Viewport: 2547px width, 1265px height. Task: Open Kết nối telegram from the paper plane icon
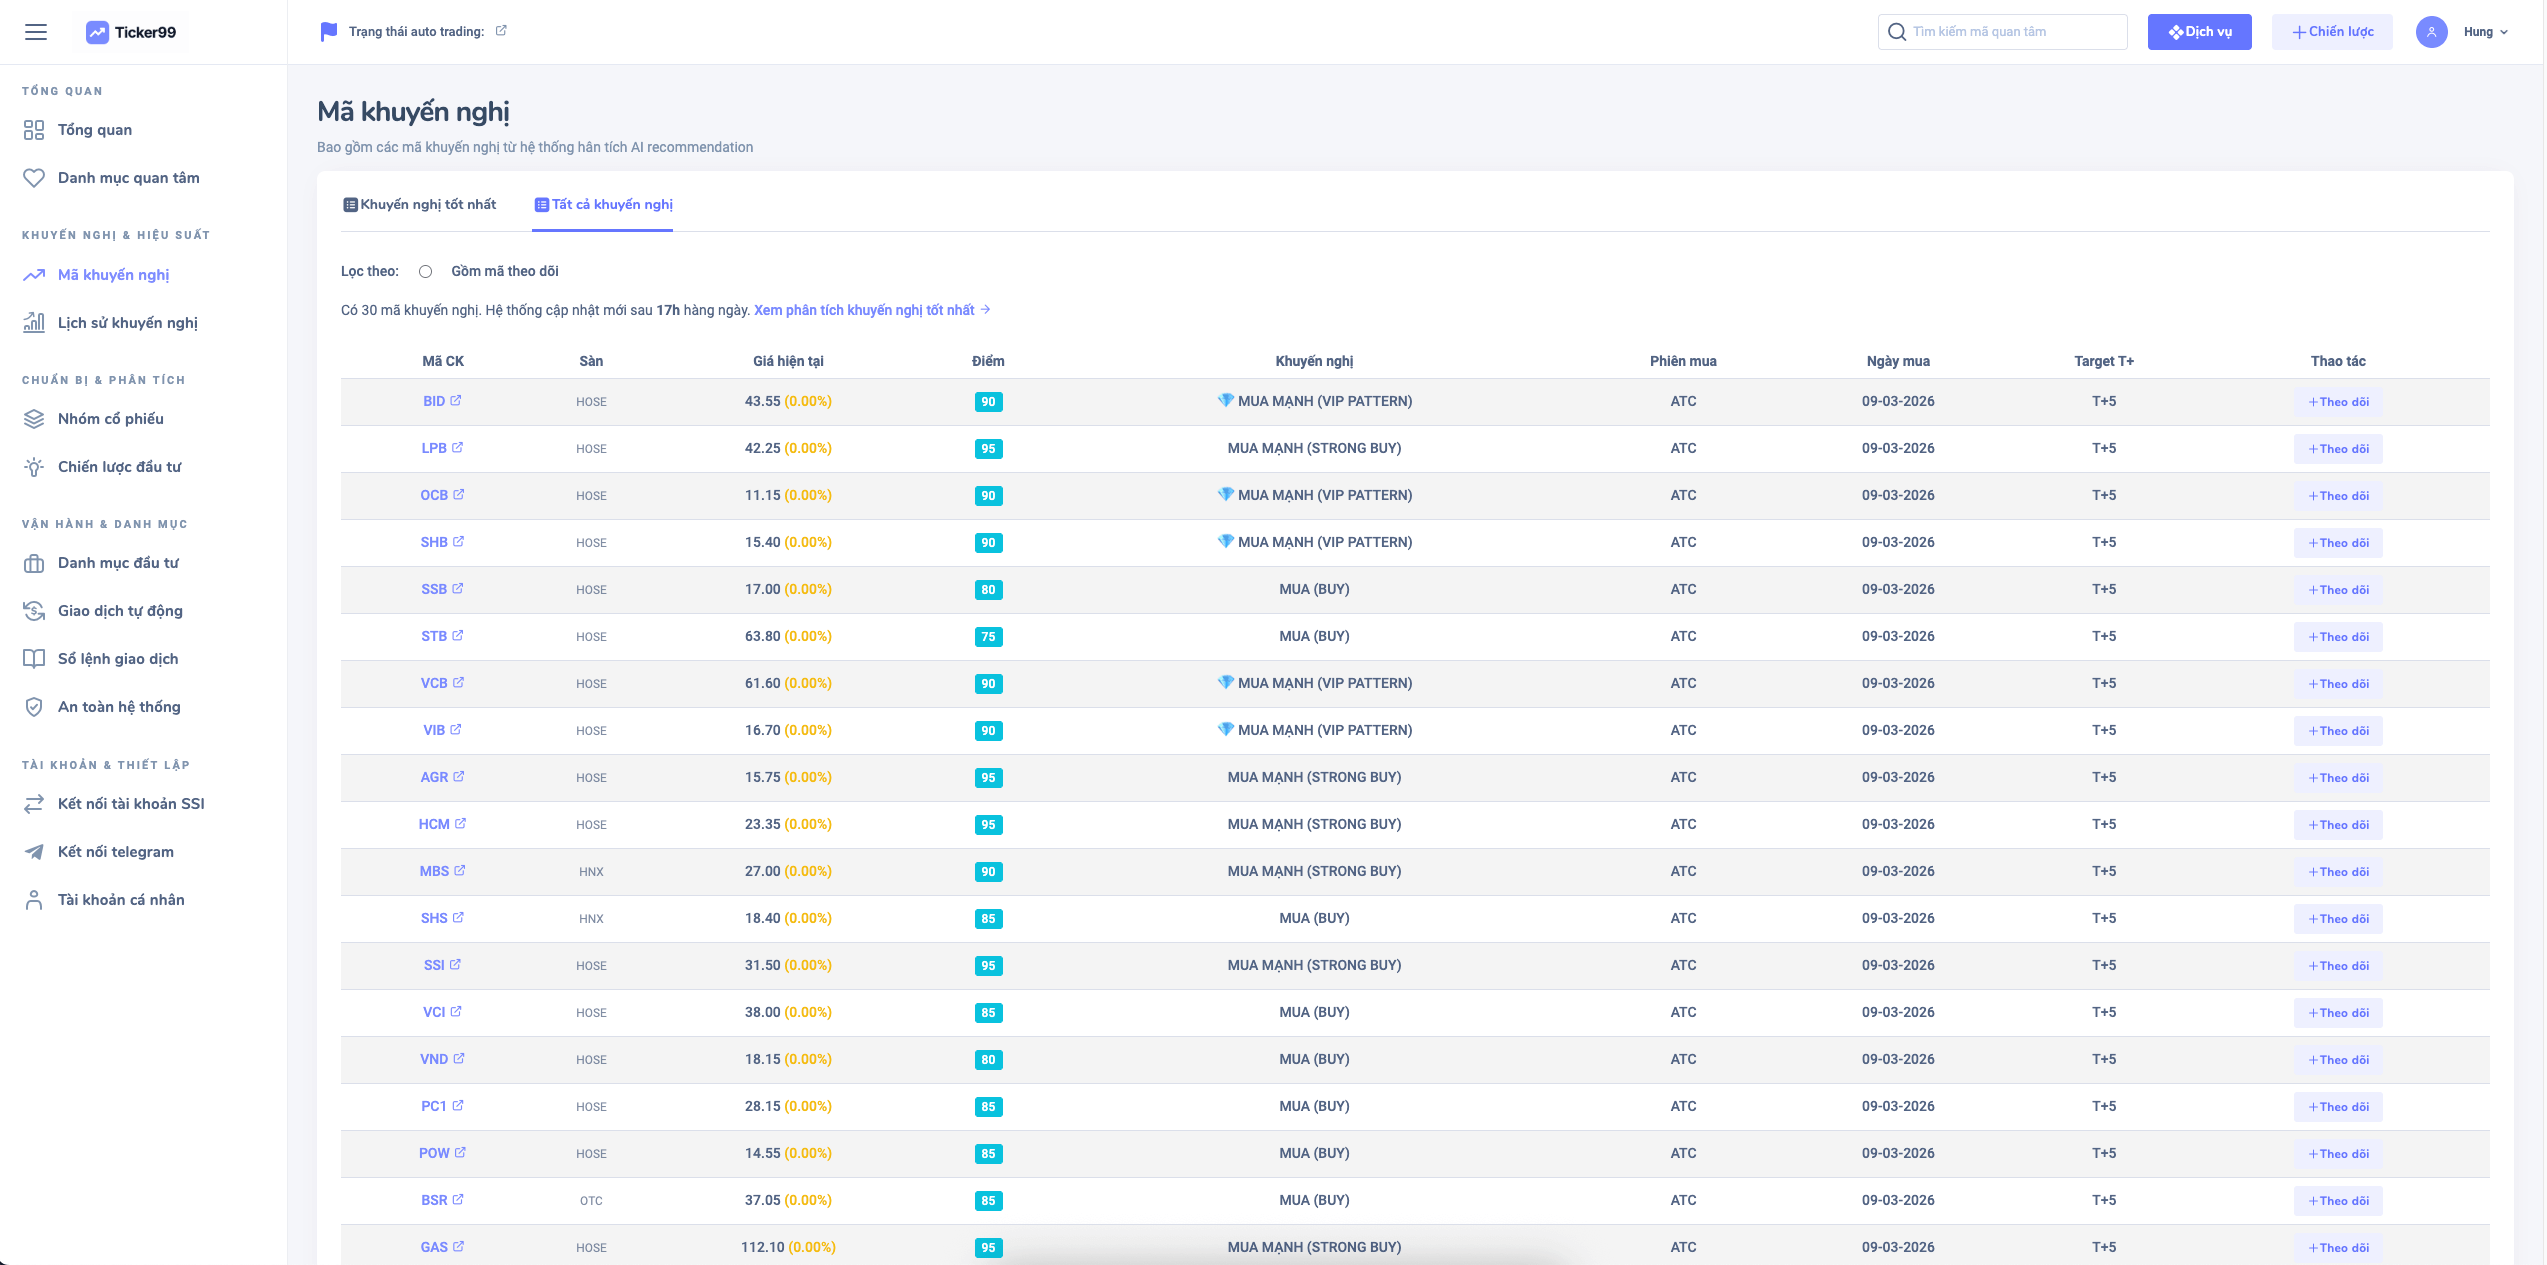click(x=34, y=852)
